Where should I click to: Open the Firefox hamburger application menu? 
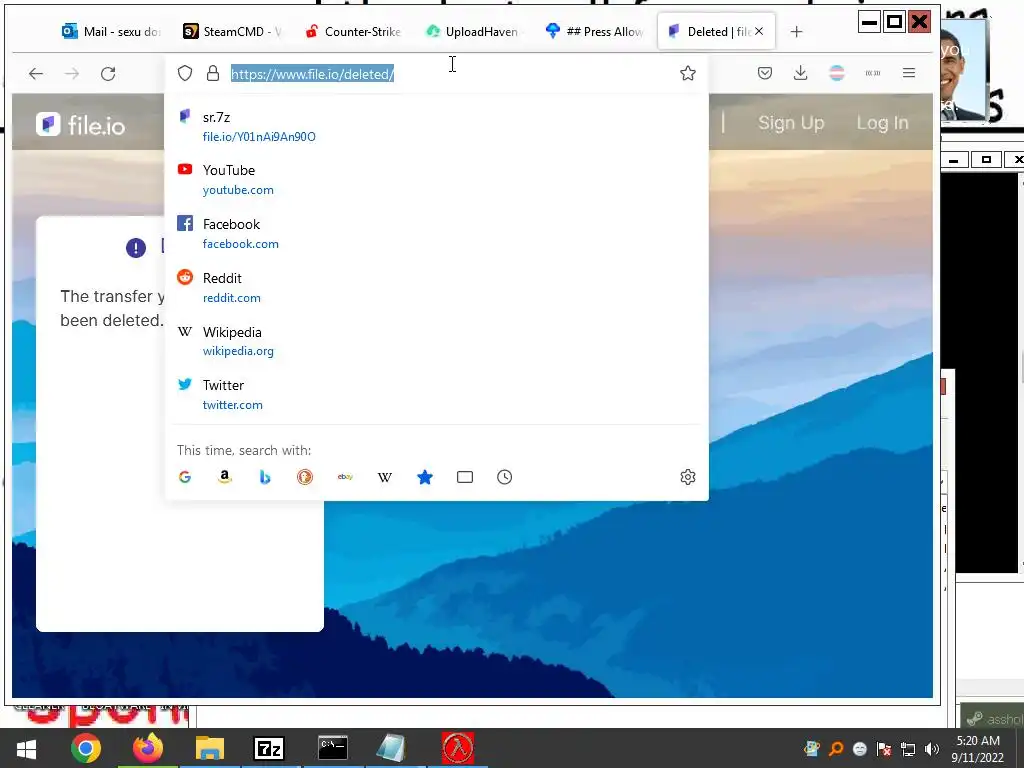tap(909, 73)
